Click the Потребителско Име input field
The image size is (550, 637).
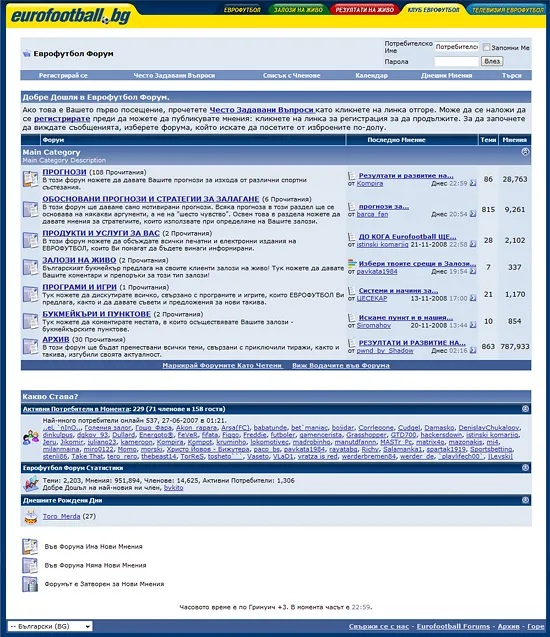pos(457,47)
